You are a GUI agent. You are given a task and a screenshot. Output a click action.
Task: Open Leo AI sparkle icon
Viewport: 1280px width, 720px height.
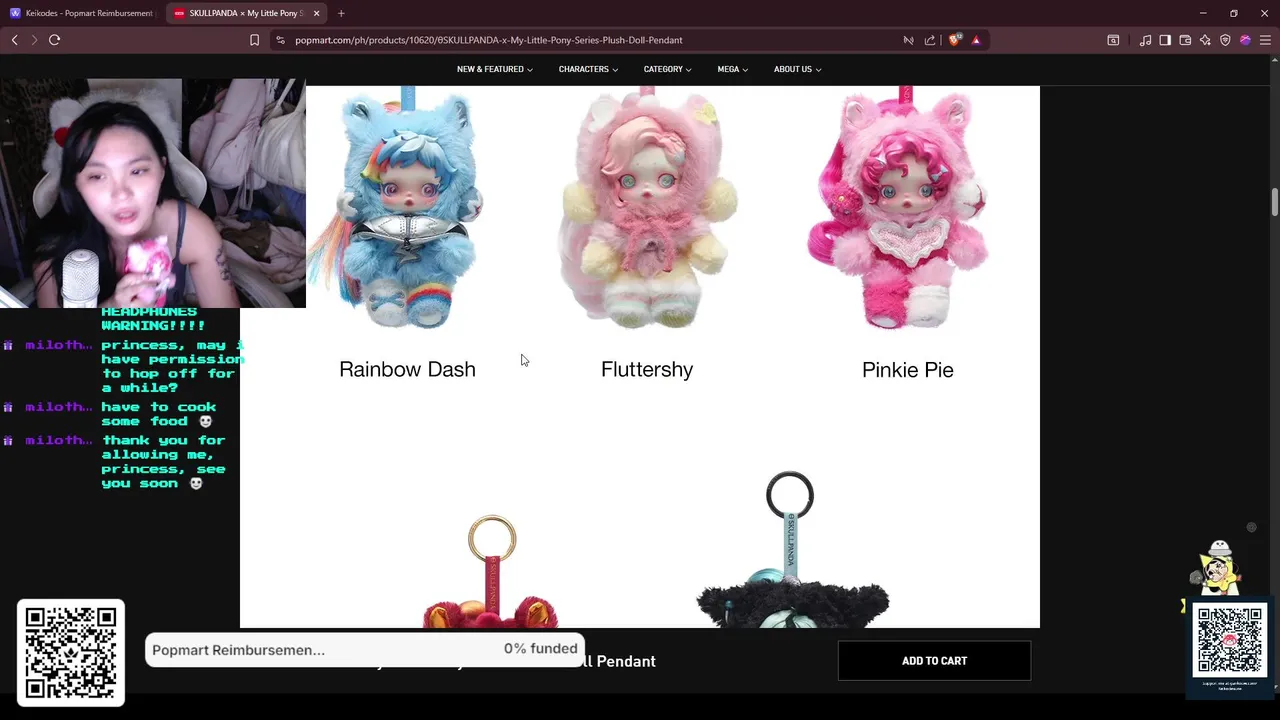tap(1205, 40)
